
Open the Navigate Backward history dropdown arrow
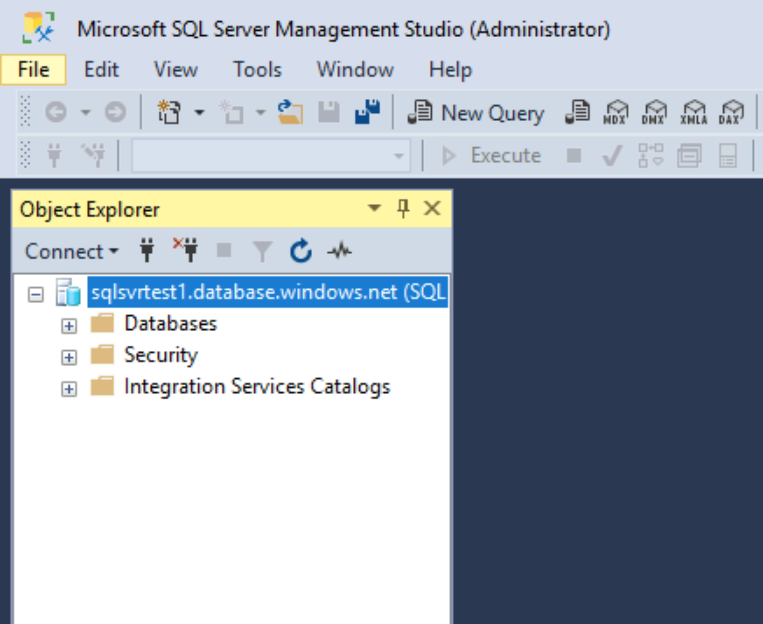point(86,112)
